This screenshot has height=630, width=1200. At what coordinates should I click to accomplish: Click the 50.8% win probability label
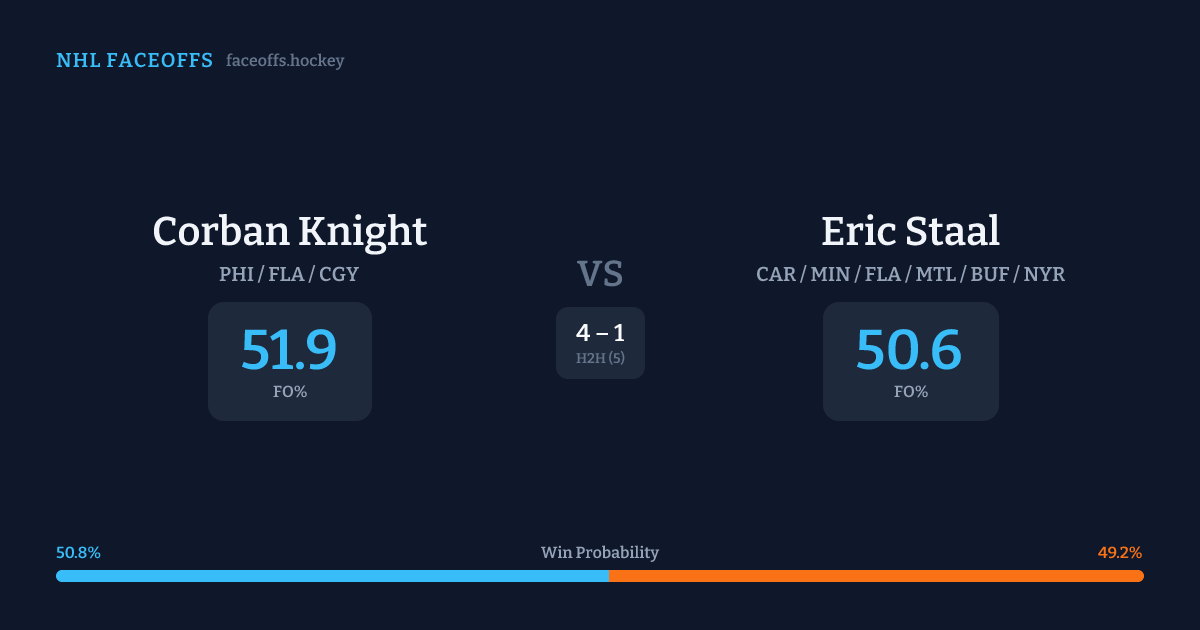[x=78, y=553]
